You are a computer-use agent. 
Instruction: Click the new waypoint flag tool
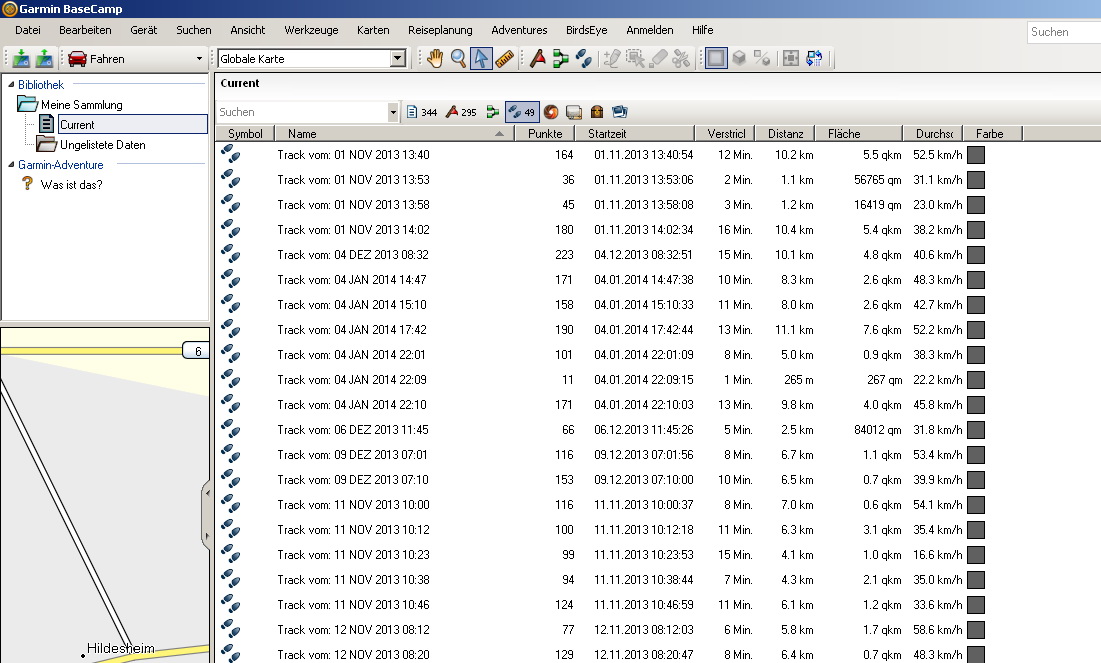point(538,59)
